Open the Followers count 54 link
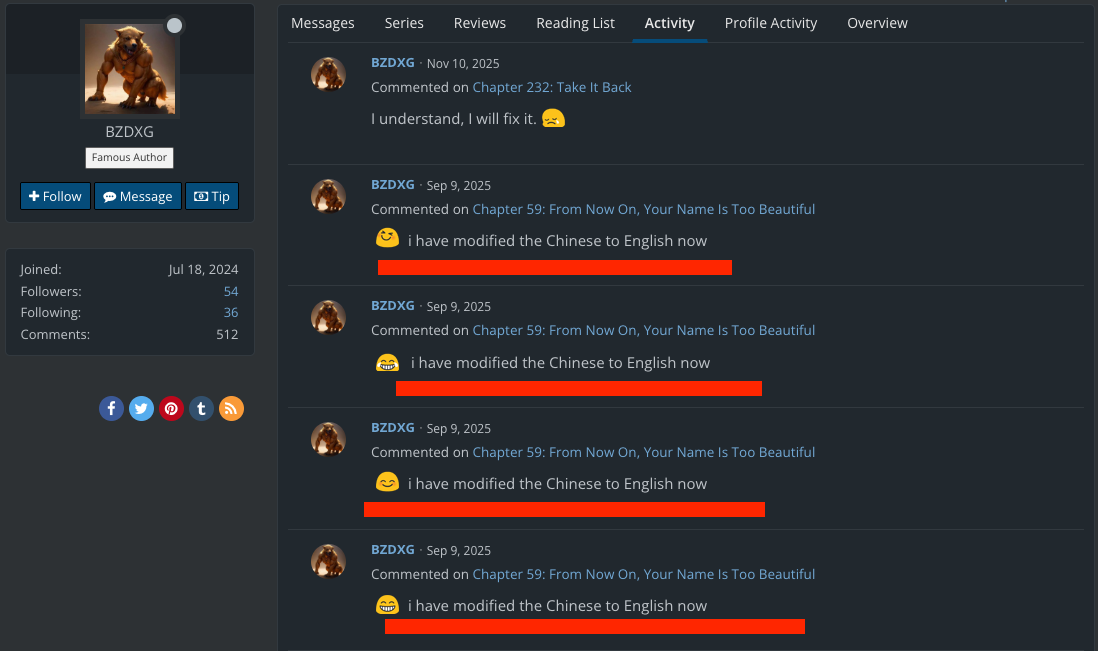The image size is (1098, 651). pos(231,291)
